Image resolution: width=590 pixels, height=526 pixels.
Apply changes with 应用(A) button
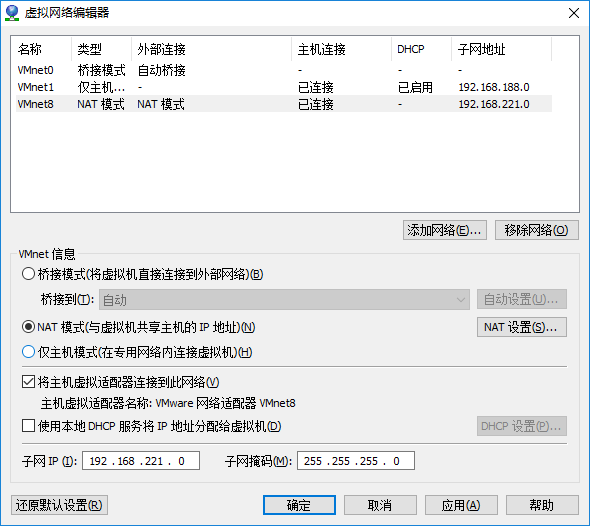pyautogui.click(x=461, y=505)
